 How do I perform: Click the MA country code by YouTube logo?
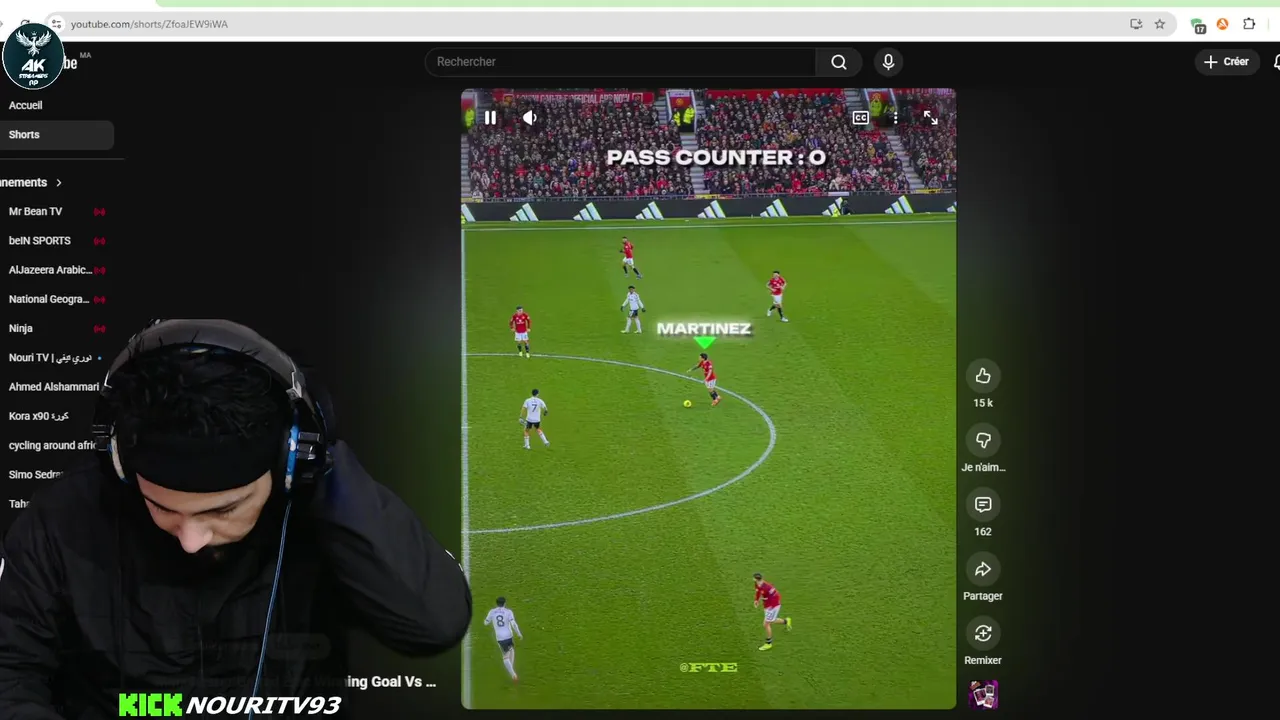click(x=85, y=55)
